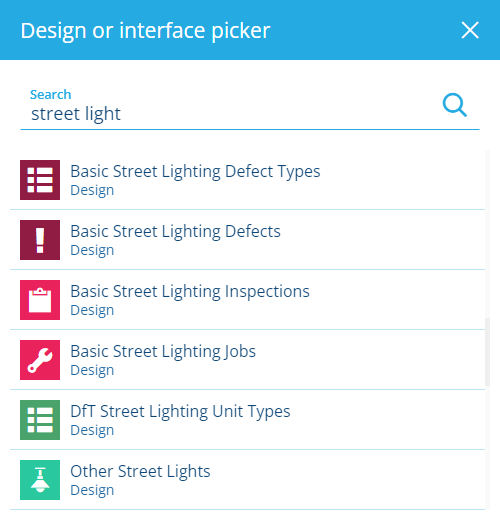Select Basic Street Lighting Defect Types
The height and width of the screenshot is (530, 500).
tap(247, 180)
